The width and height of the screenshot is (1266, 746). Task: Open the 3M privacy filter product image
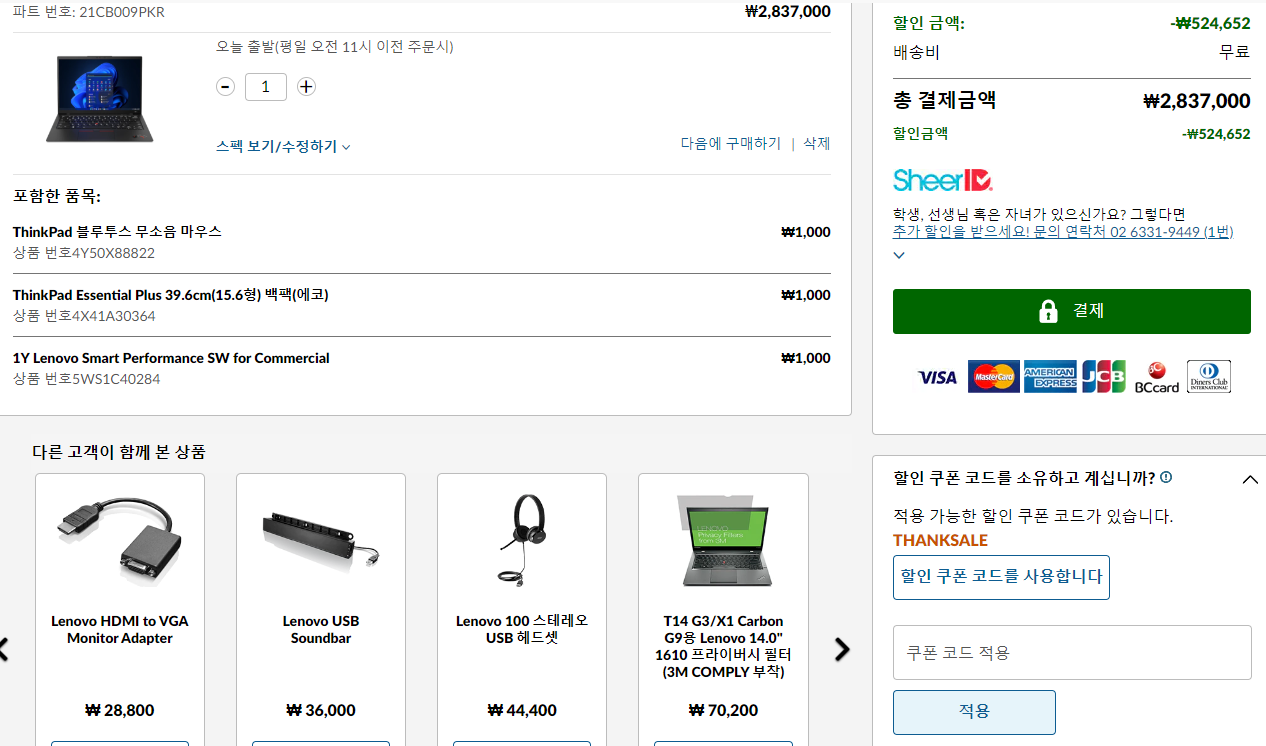(x=723, y=540)
